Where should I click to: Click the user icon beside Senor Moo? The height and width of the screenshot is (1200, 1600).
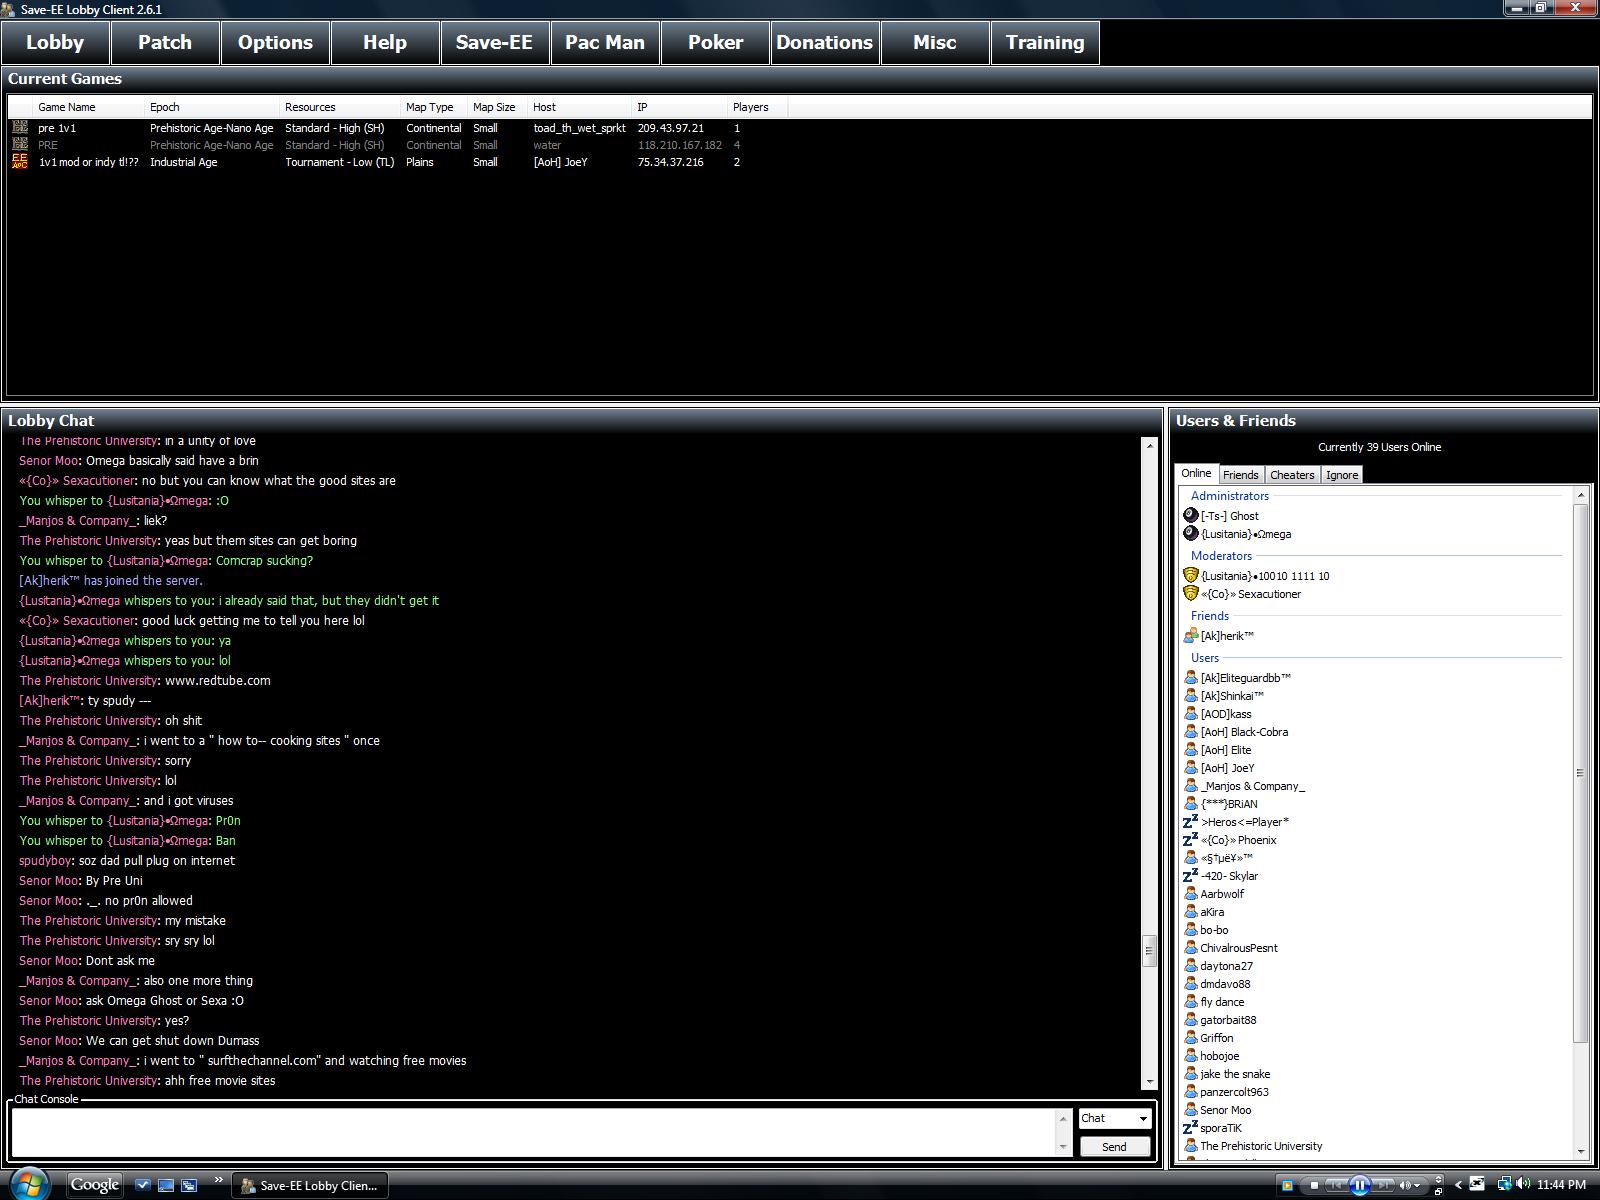(1190, 1110)
